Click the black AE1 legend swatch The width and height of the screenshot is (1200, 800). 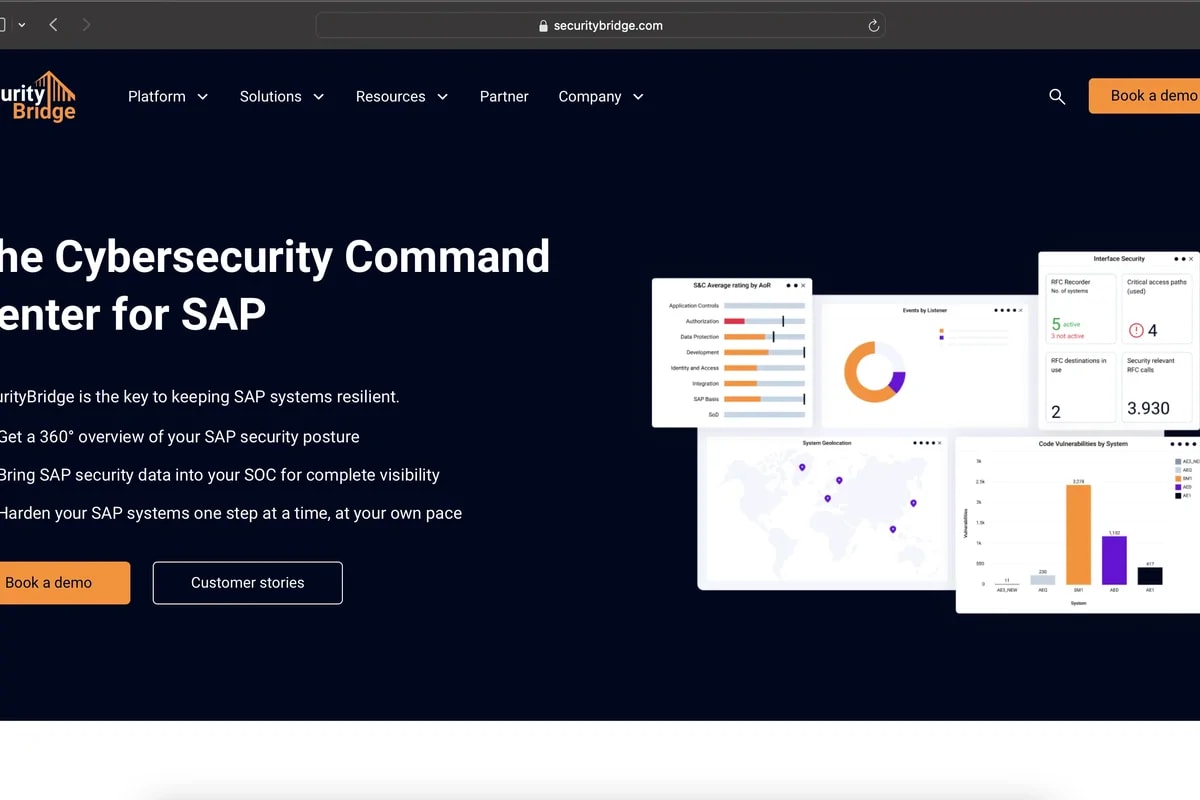pos(1178,496)
